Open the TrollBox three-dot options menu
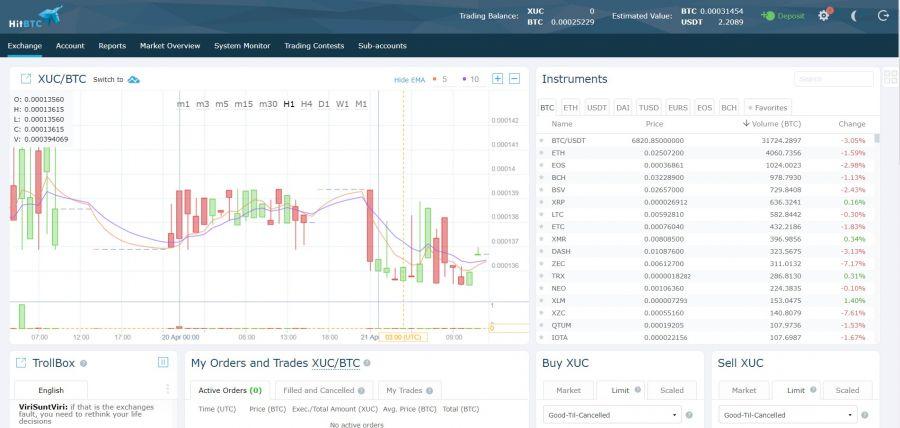Viewport: 900px width, 428px height. tap(168, 389)
